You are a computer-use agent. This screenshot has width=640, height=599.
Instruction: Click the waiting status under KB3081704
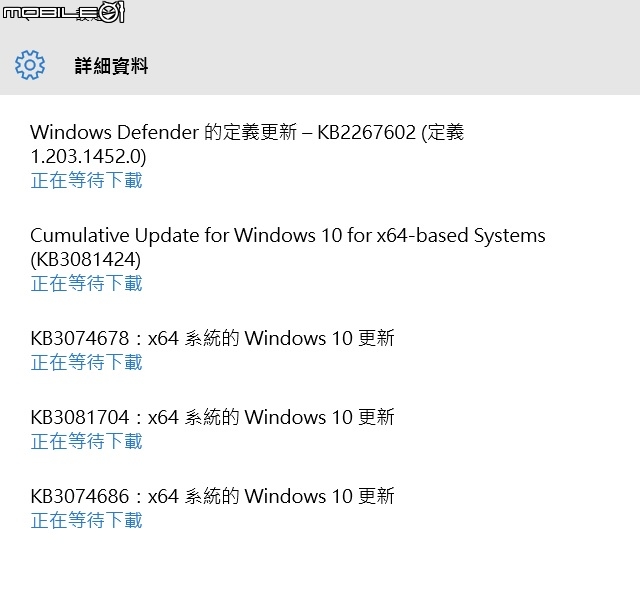click(87, 441)
